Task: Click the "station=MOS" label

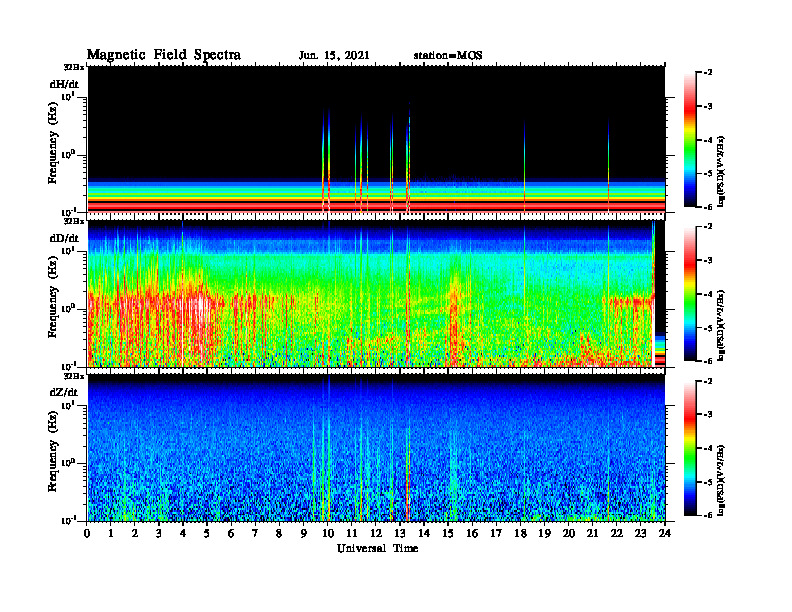Action: [x=448, y=56]
